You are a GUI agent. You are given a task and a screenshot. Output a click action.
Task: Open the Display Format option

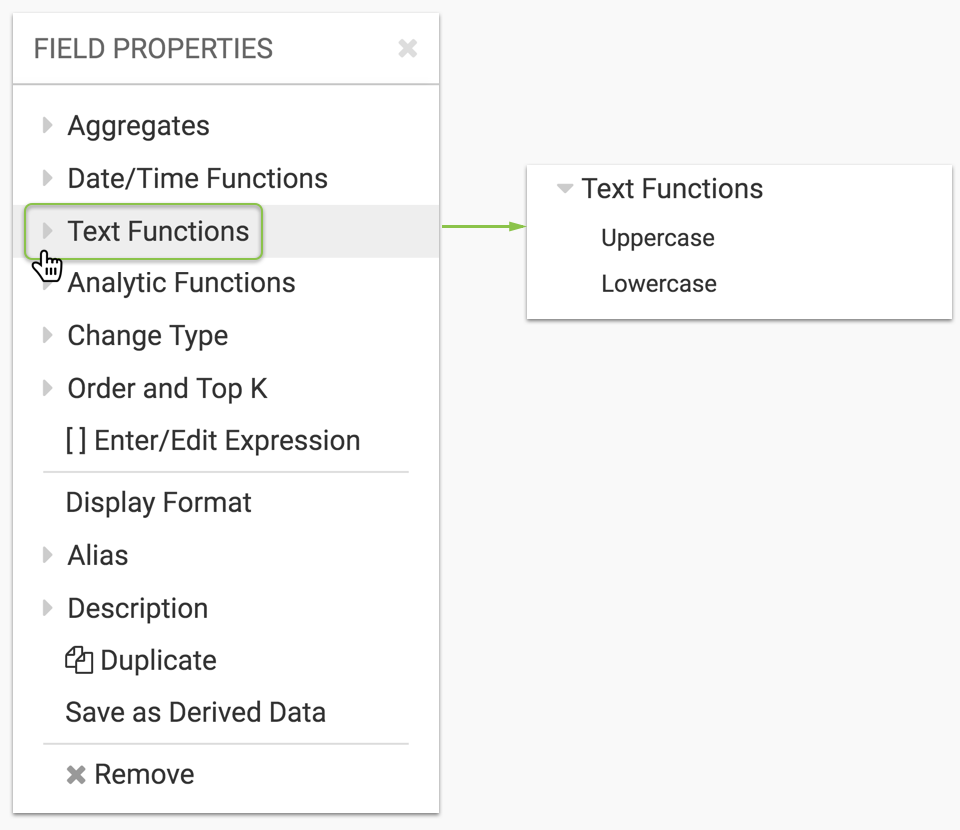click(x=158, y=502)
